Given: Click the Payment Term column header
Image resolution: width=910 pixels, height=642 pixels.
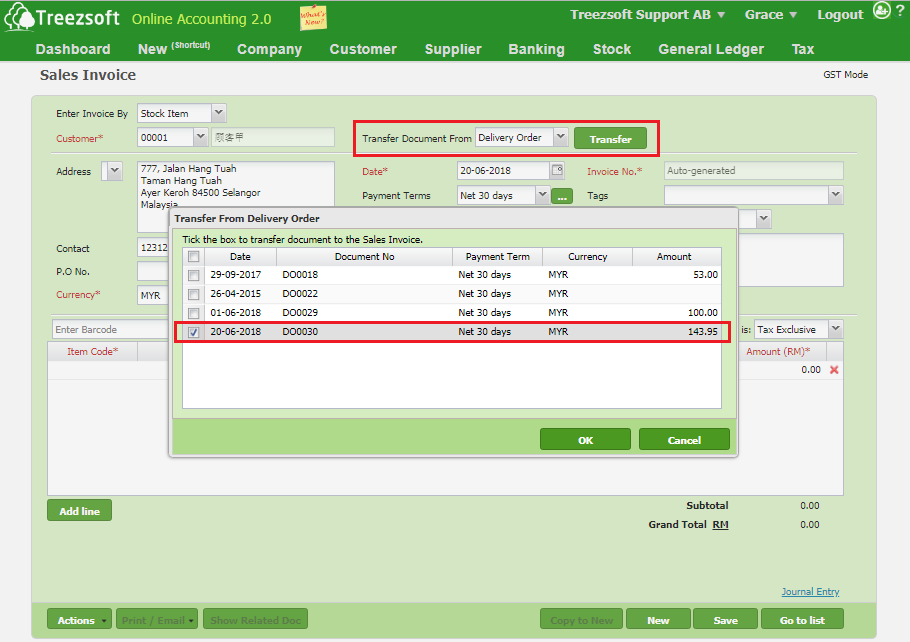Looking at the screenshot, I should coord(497,257).
